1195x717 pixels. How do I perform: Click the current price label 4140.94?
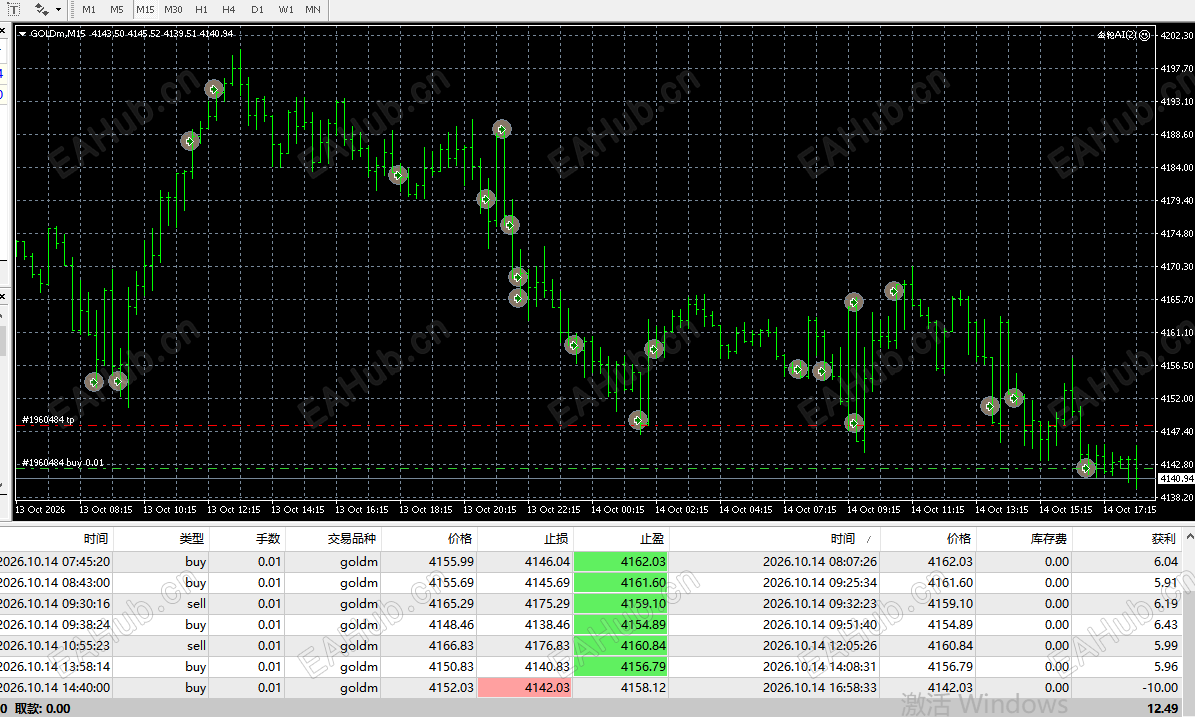[1176, 479]
